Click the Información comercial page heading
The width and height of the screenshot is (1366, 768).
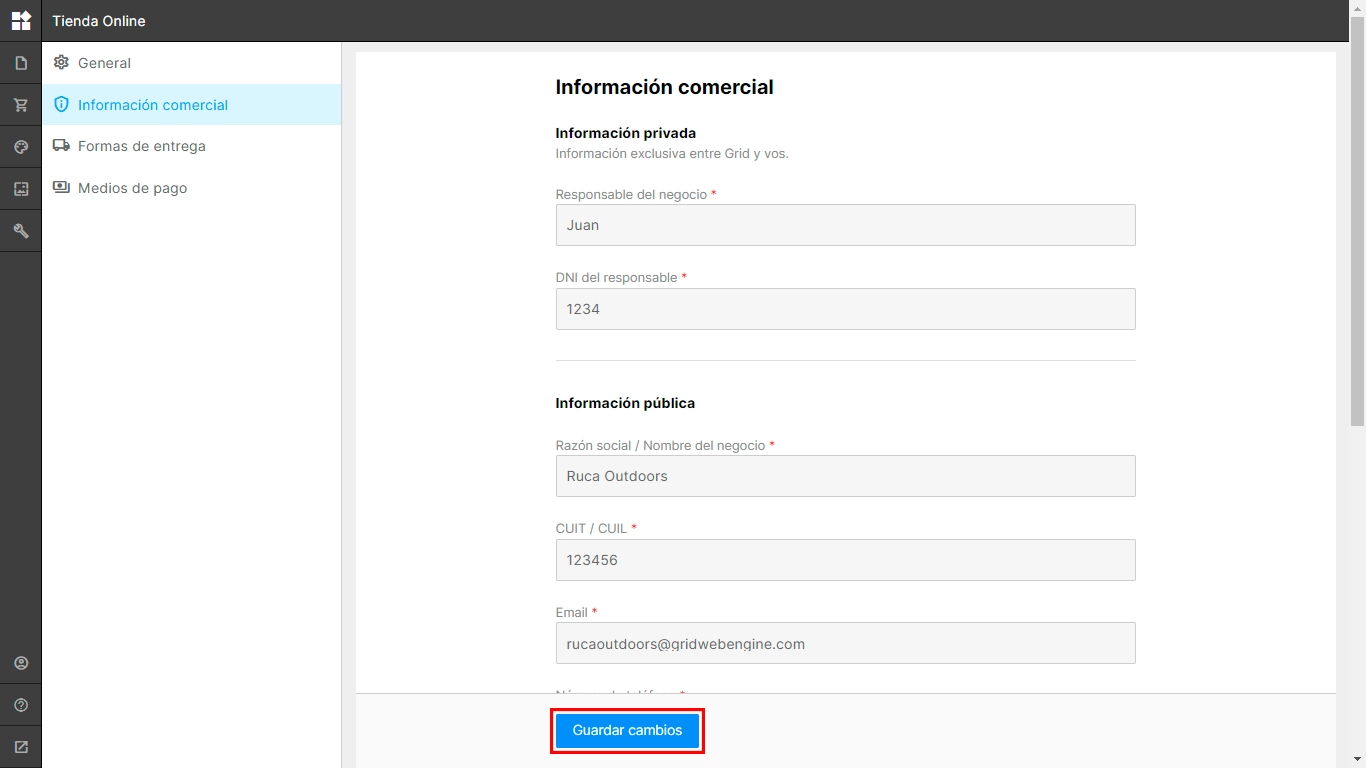664,87
